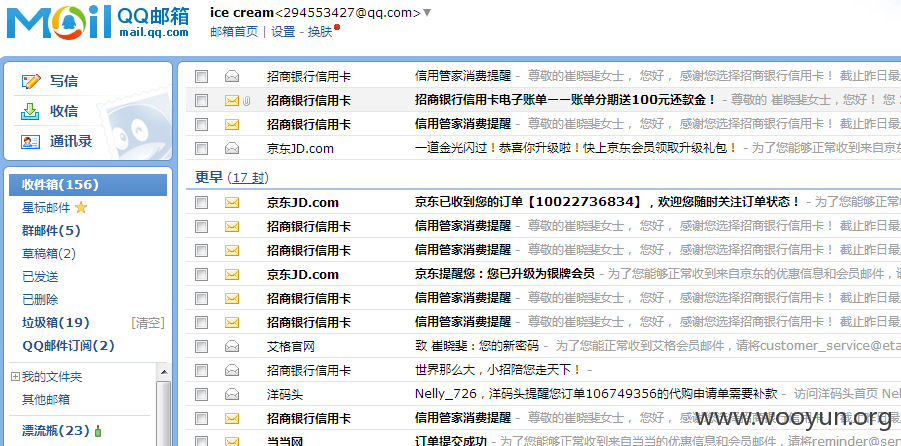Image resolution: width=901 pixels, height=446 pixels.
Task: Open email 世界那么大，小招陪您走天下
Action: click(498, 370)
